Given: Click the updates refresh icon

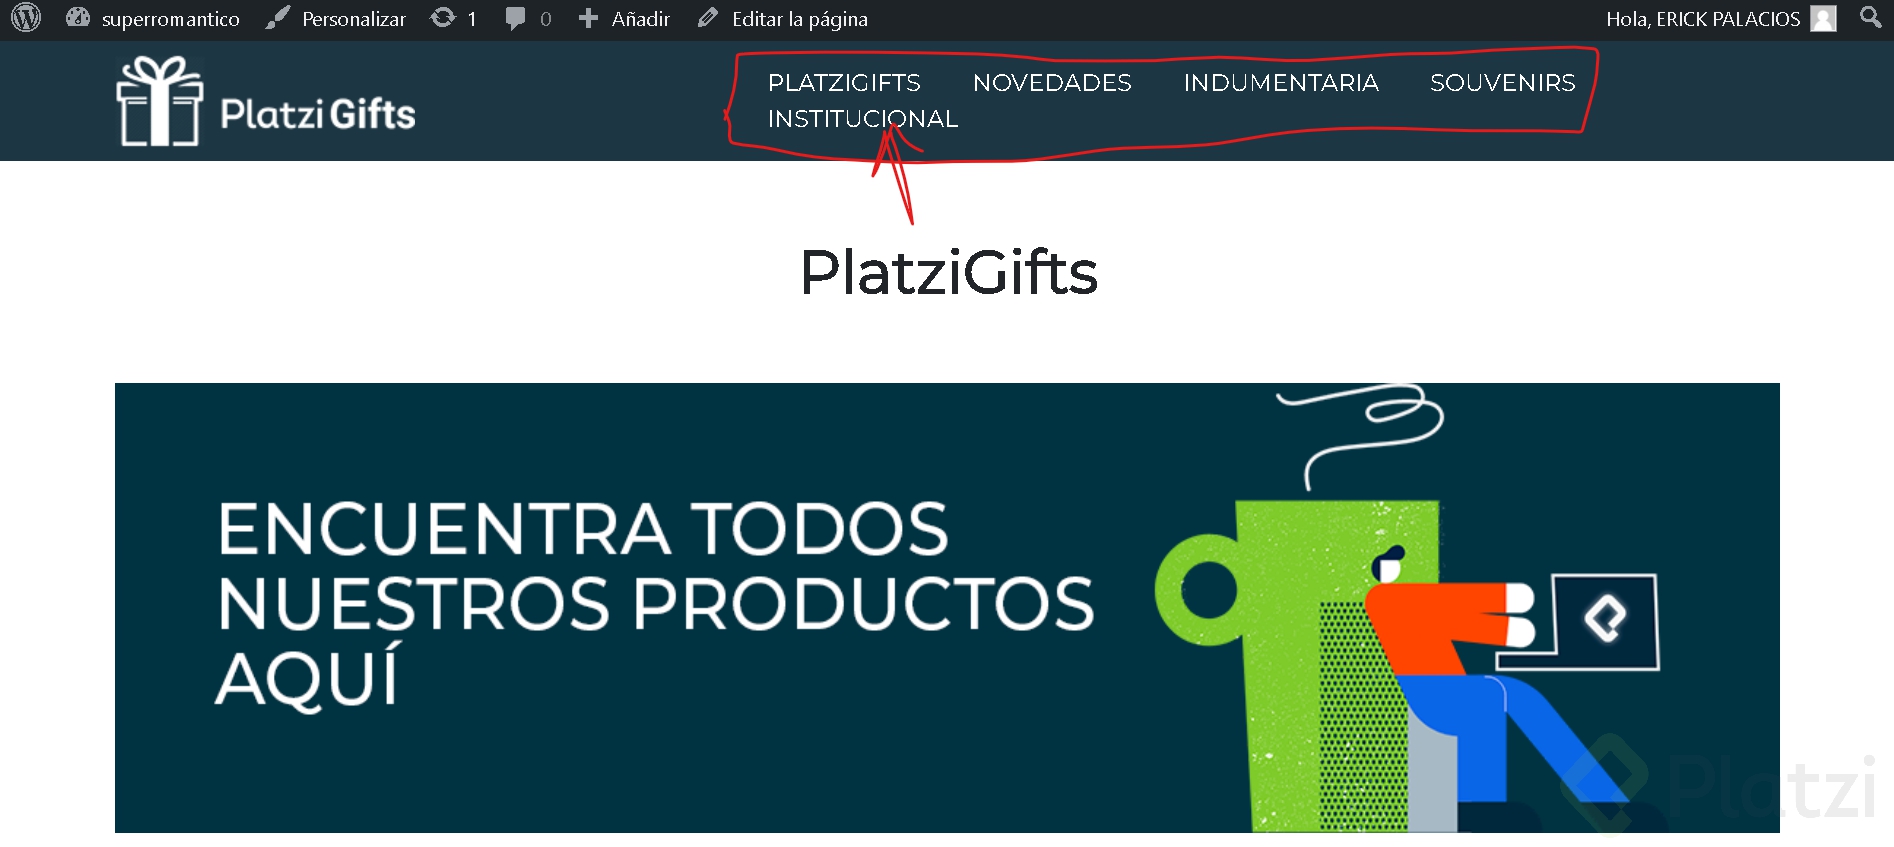Looking at the screenshot, I should click(x=443, y=18).
